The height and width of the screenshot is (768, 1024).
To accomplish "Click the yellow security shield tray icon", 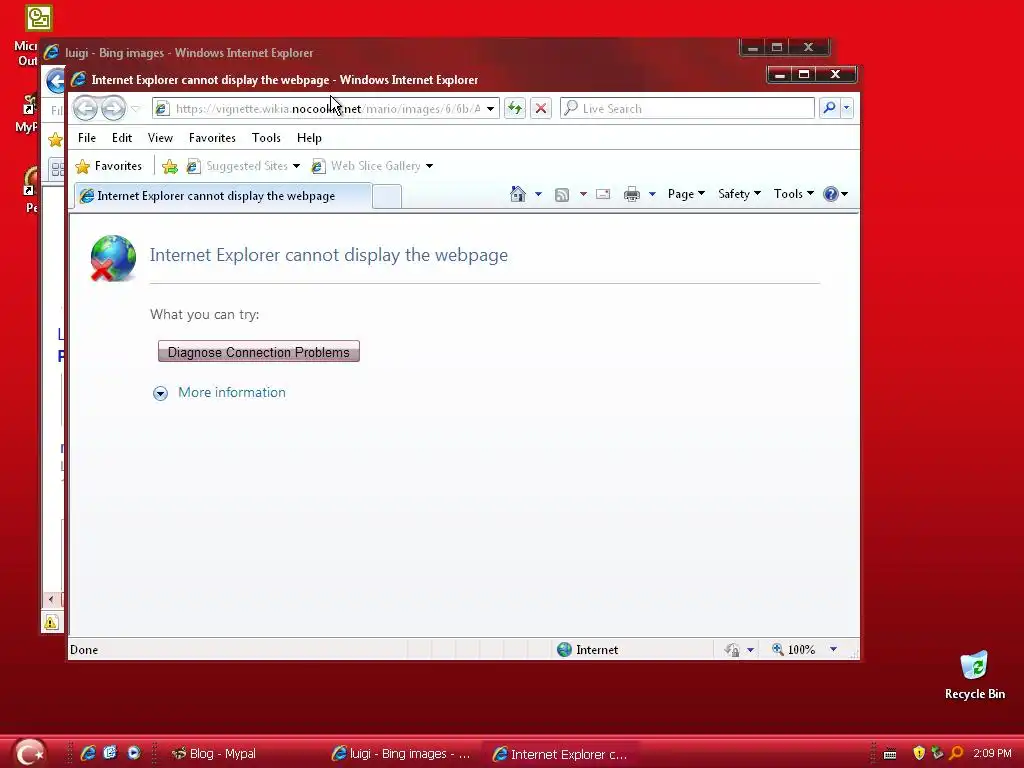I will [919, 754].
